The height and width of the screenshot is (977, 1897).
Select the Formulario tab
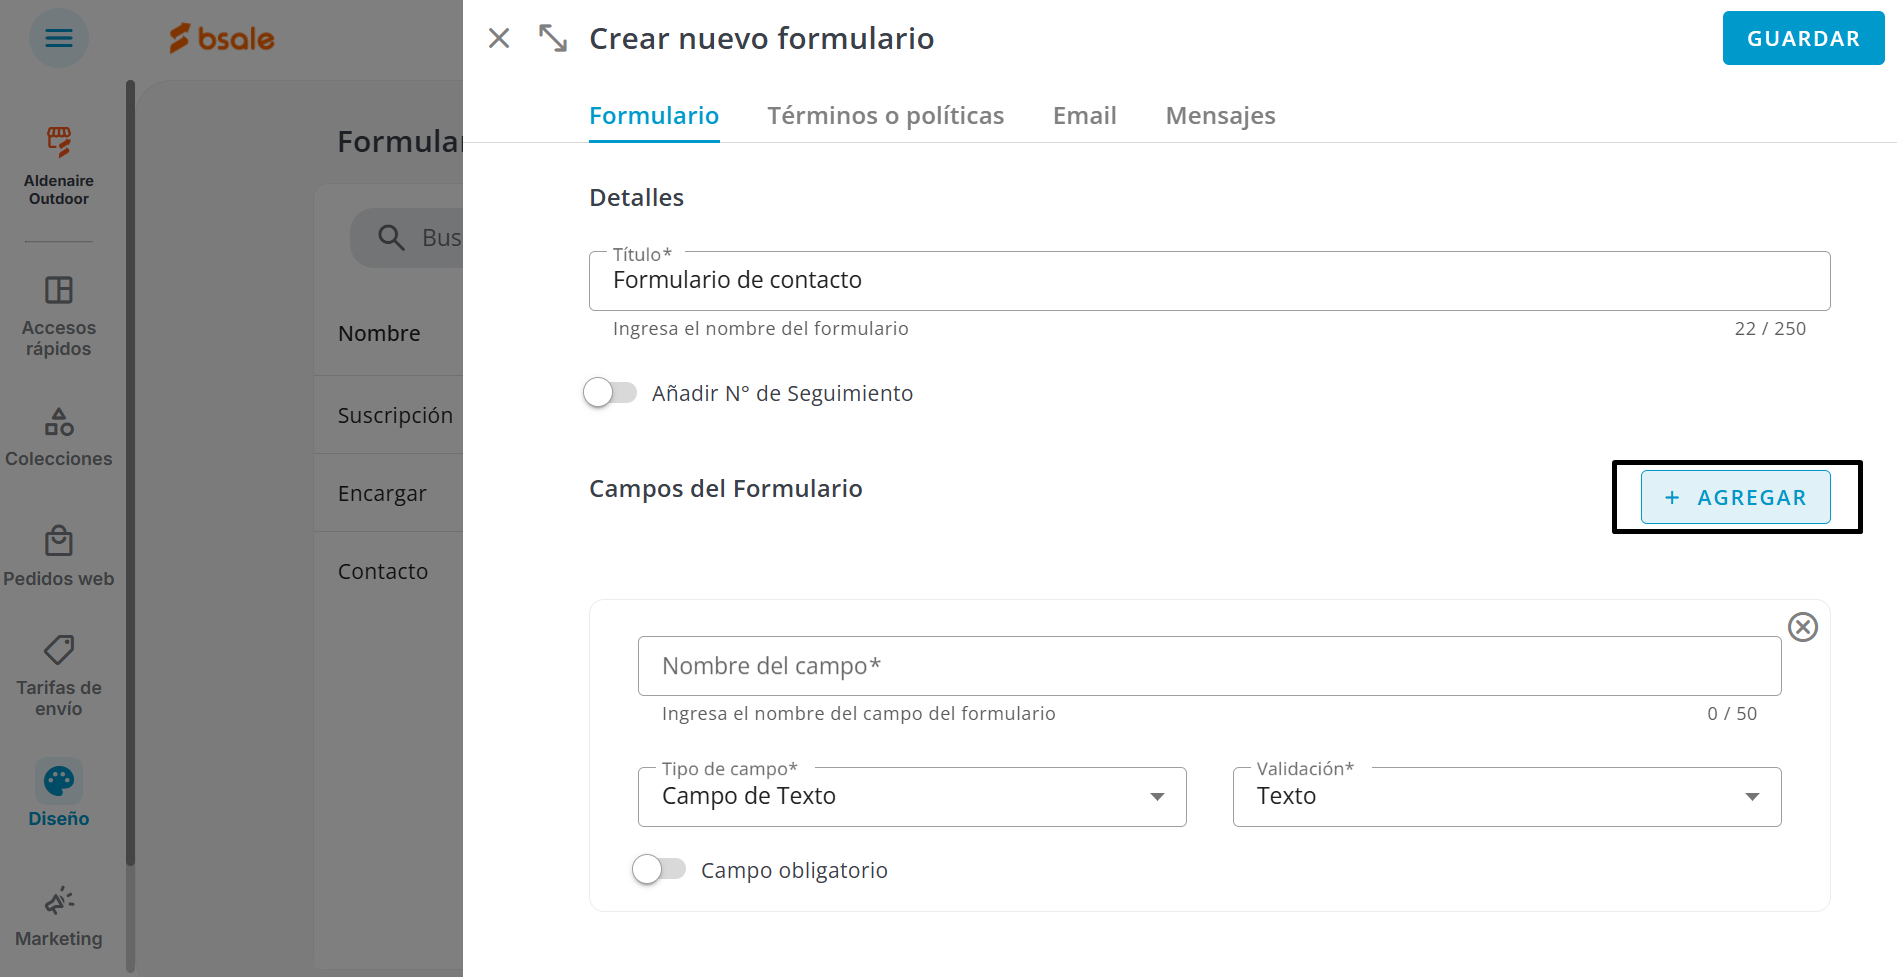(x=654, y=116)
